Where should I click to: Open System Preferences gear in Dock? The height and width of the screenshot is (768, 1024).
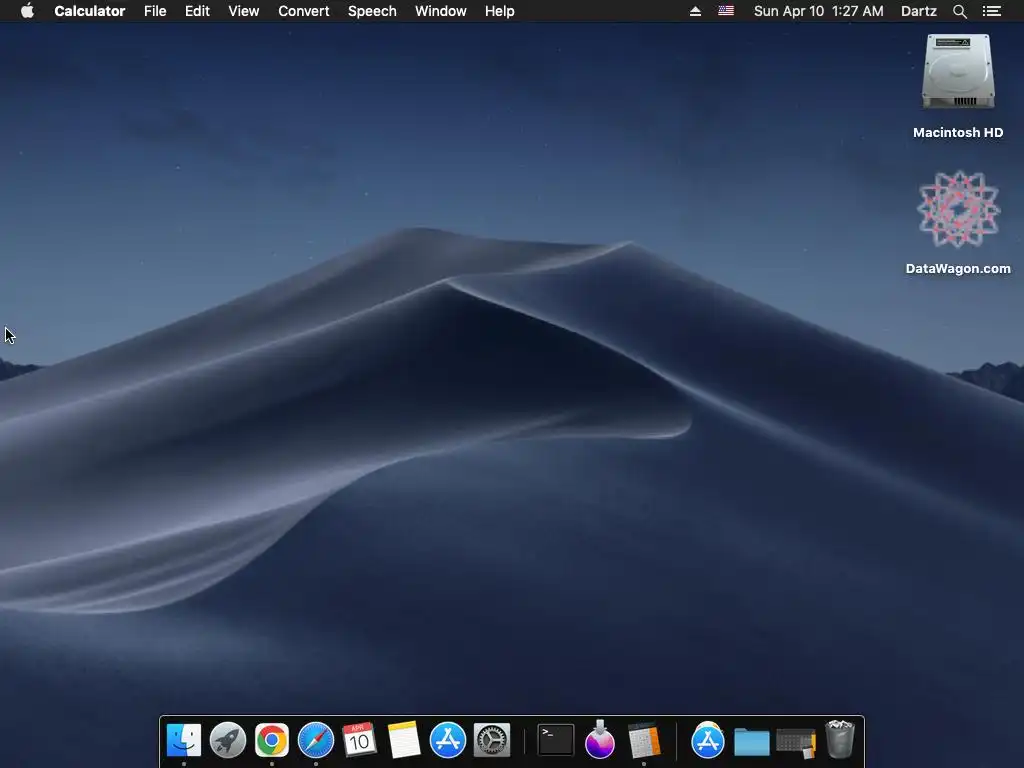(x=492, y=741)
